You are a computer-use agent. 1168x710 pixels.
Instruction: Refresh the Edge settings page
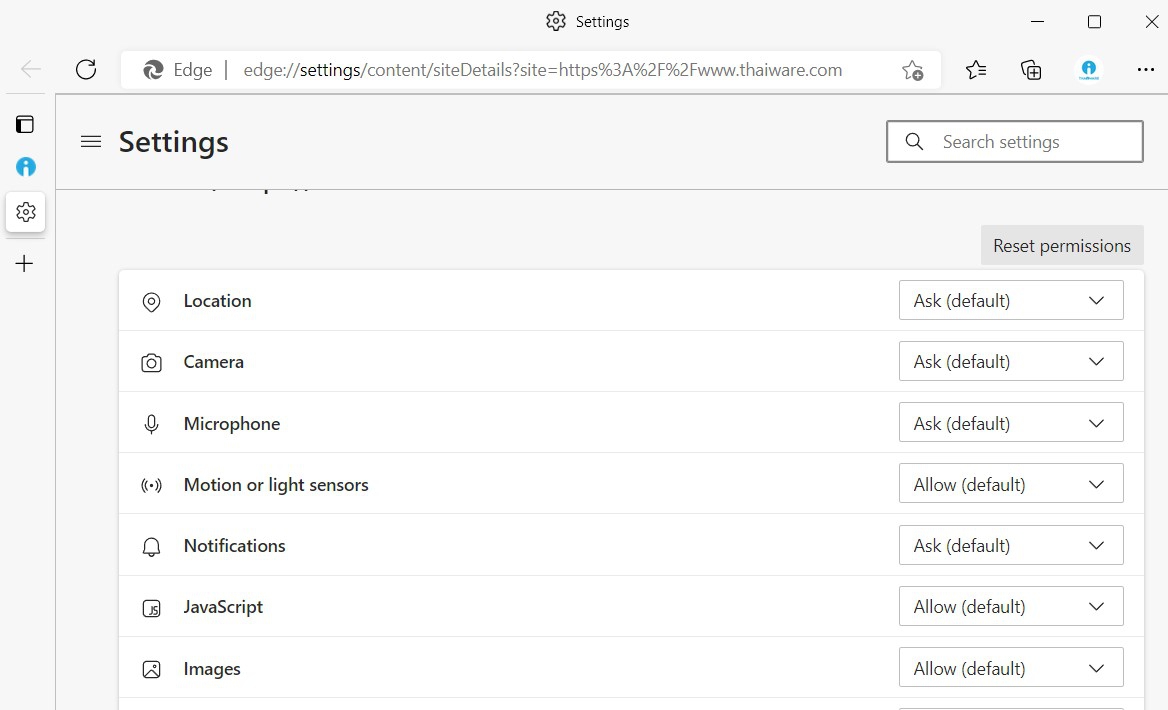[x=86, y=69]
